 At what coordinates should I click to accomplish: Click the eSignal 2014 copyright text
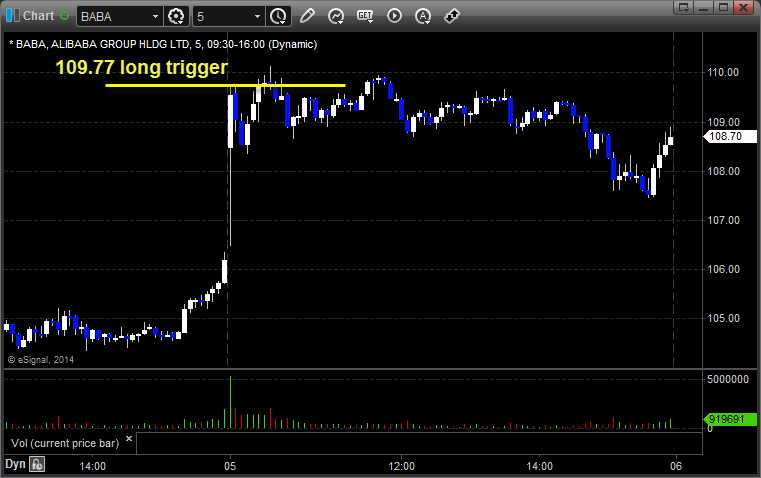(41, 360)
